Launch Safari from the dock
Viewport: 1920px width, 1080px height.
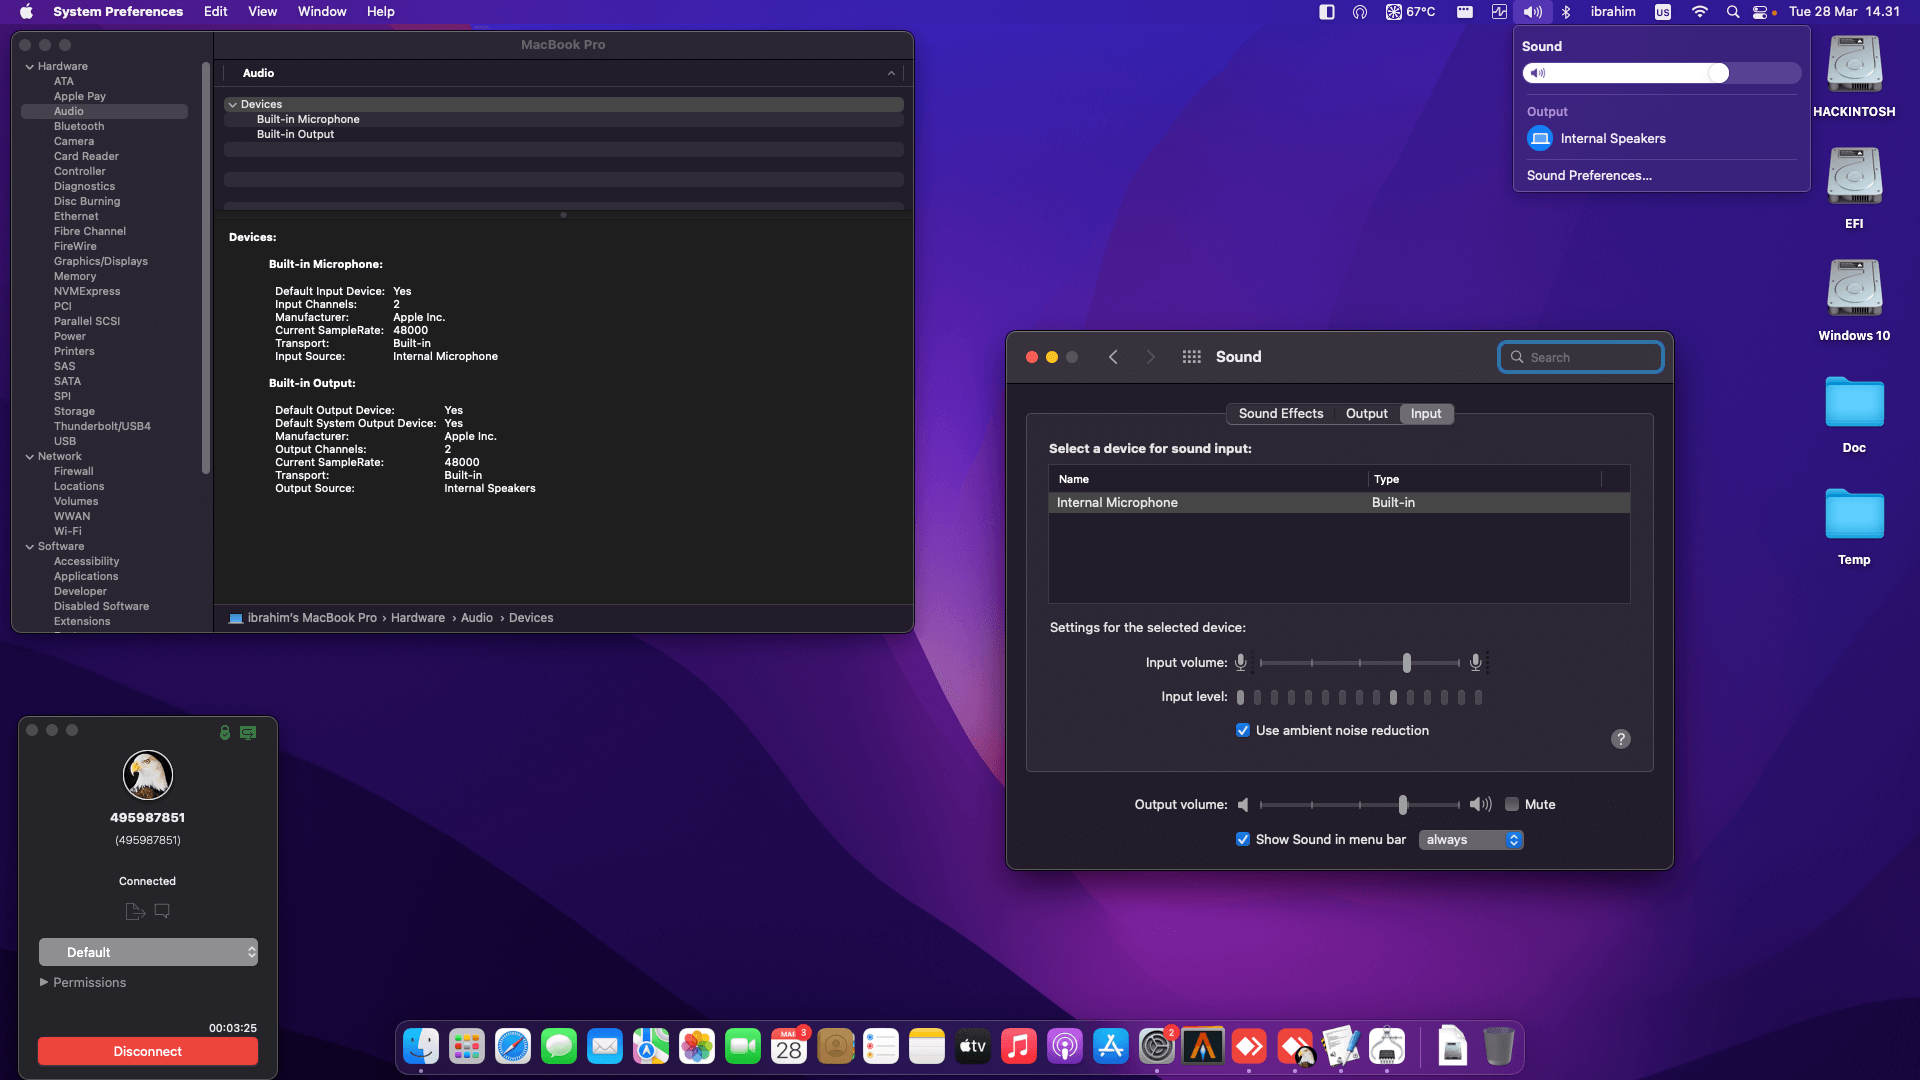click(513, 1047)
